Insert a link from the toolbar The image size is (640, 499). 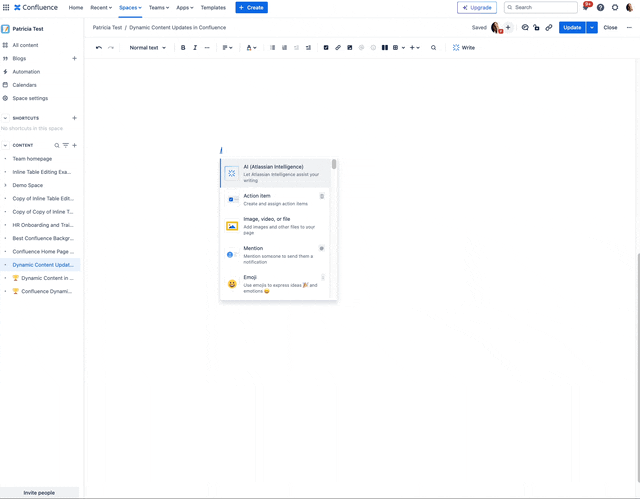click(338, 48)
